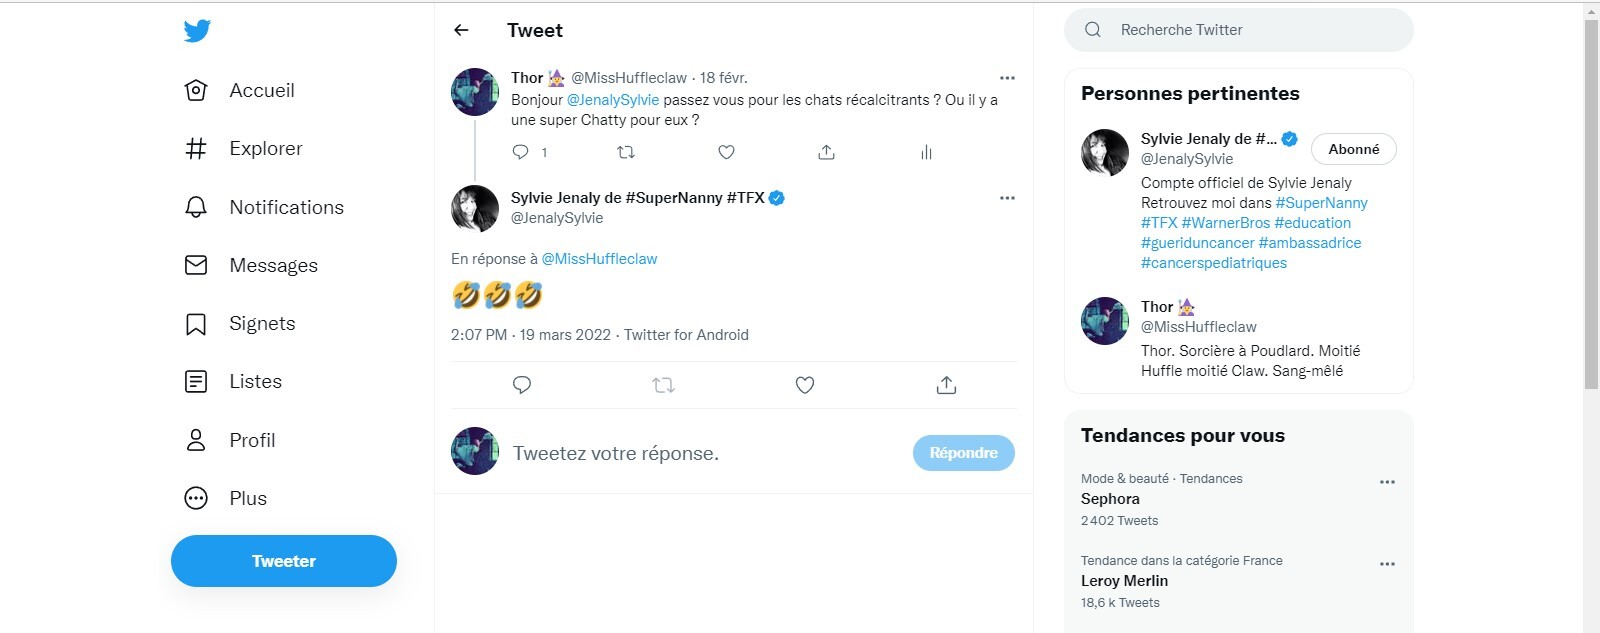This screenshot has height=633, width=1600.
Task: Toggle the Abonné follow button
Action: pos(1353,149)
